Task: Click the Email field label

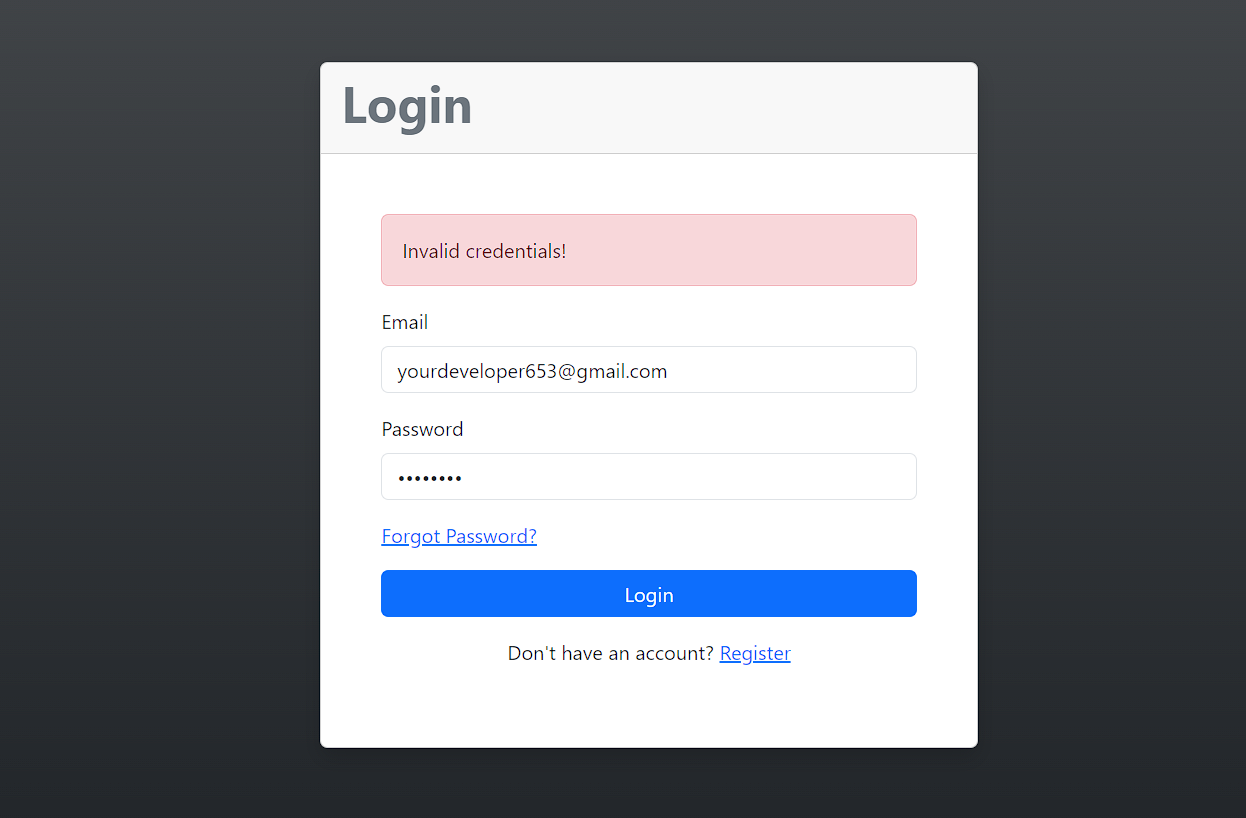Action: coord(404,322)
